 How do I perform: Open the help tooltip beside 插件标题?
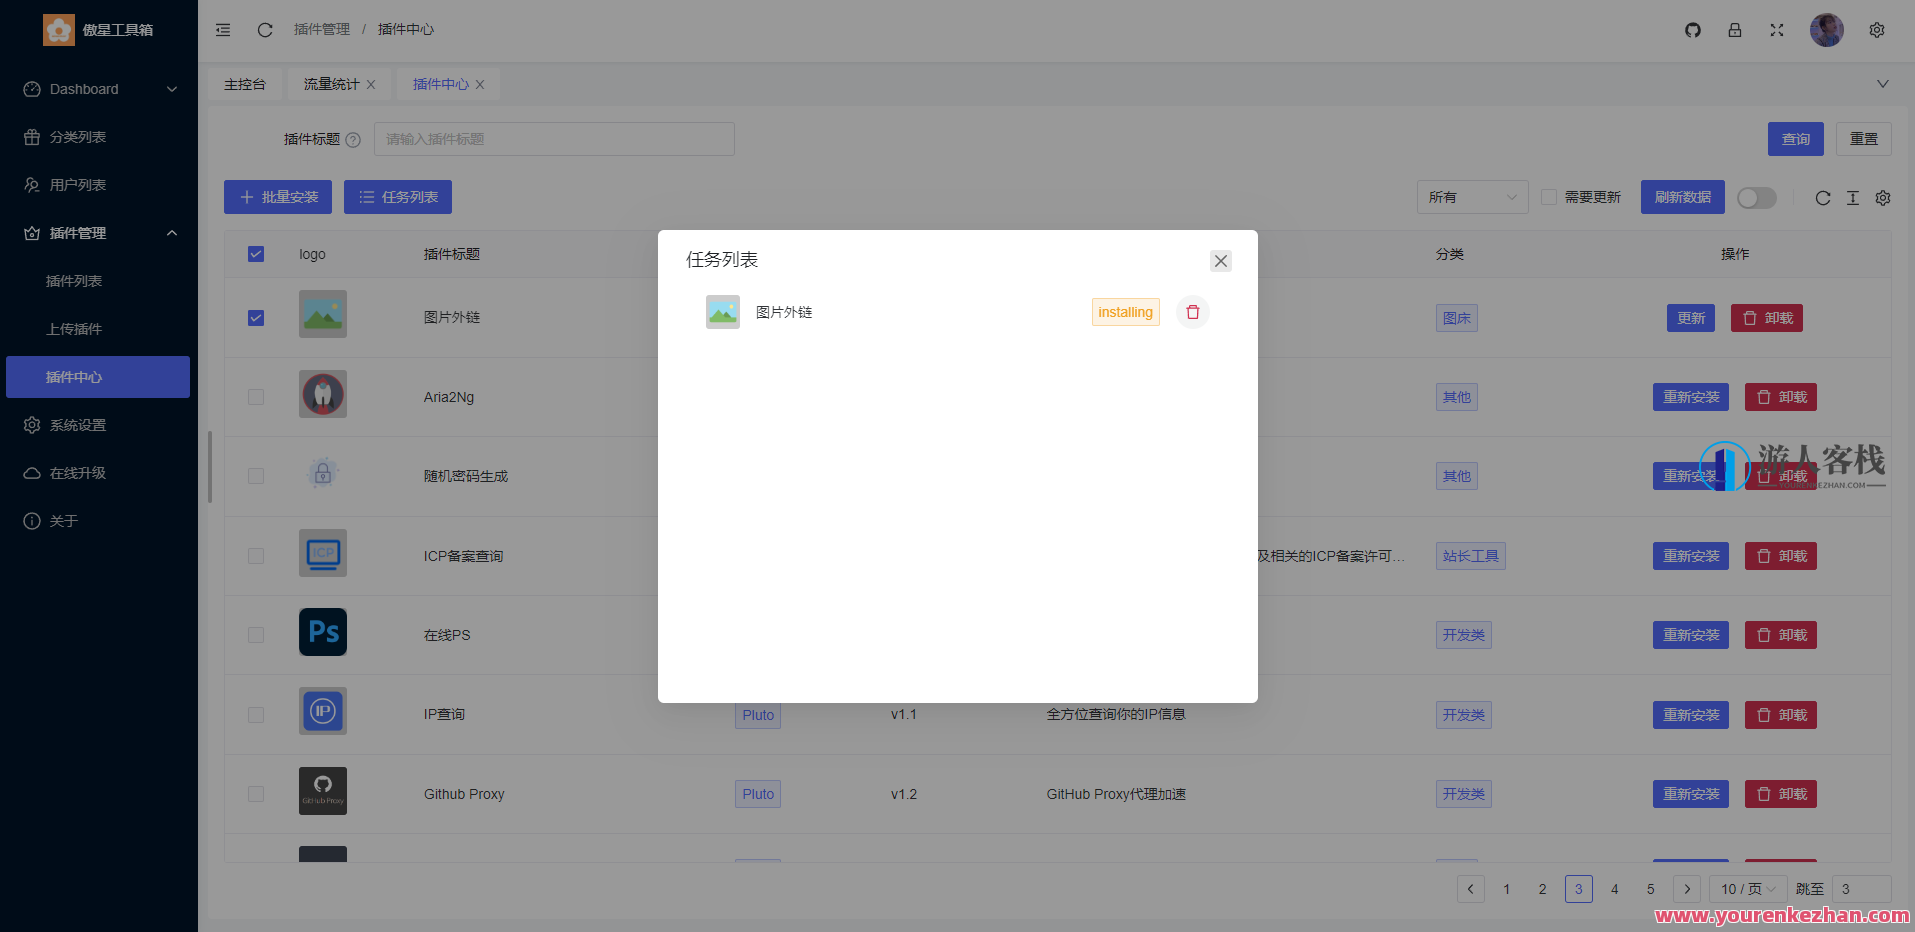point(354,139)
